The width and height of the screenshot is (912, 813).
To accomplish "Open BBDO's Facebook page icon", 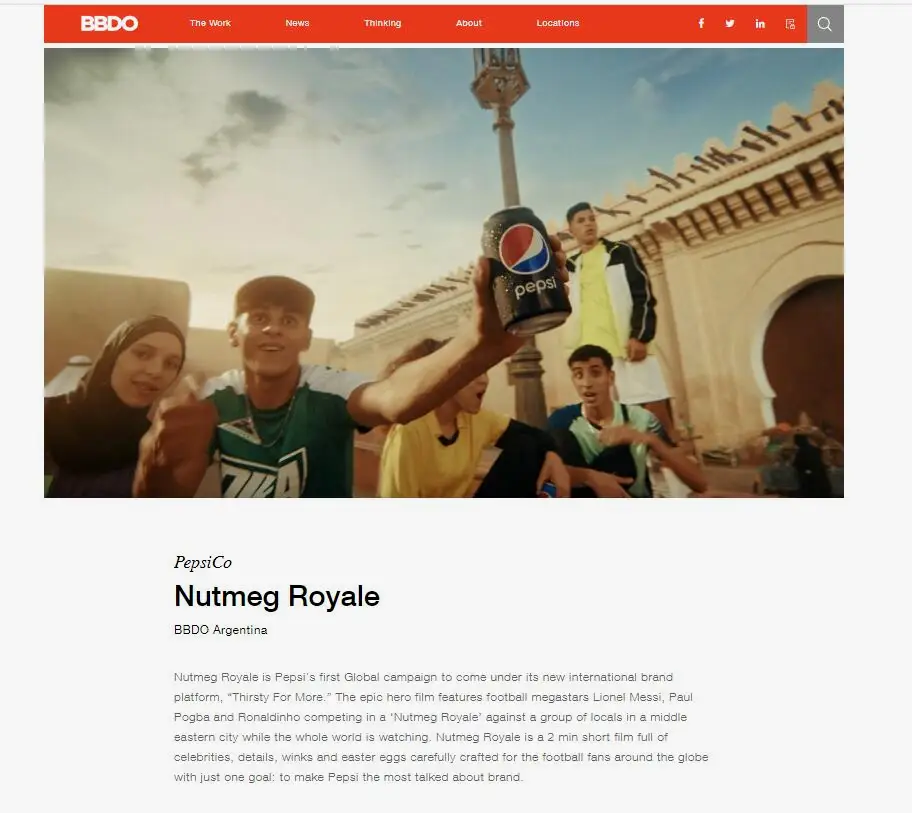I will [701, 23].
